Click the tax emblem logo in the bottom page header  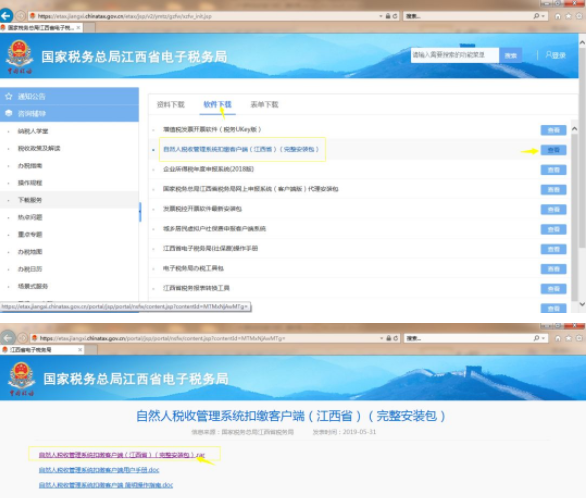pos(21,379)
